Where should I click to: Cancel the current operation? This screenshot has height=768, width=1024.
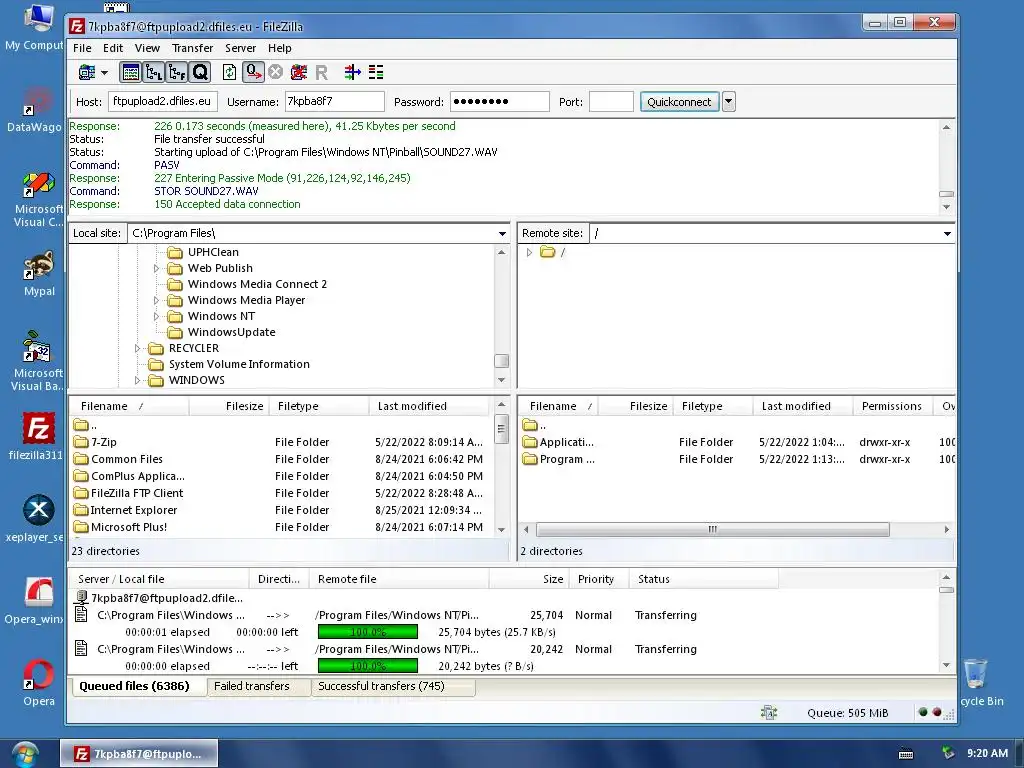[276, 72]
